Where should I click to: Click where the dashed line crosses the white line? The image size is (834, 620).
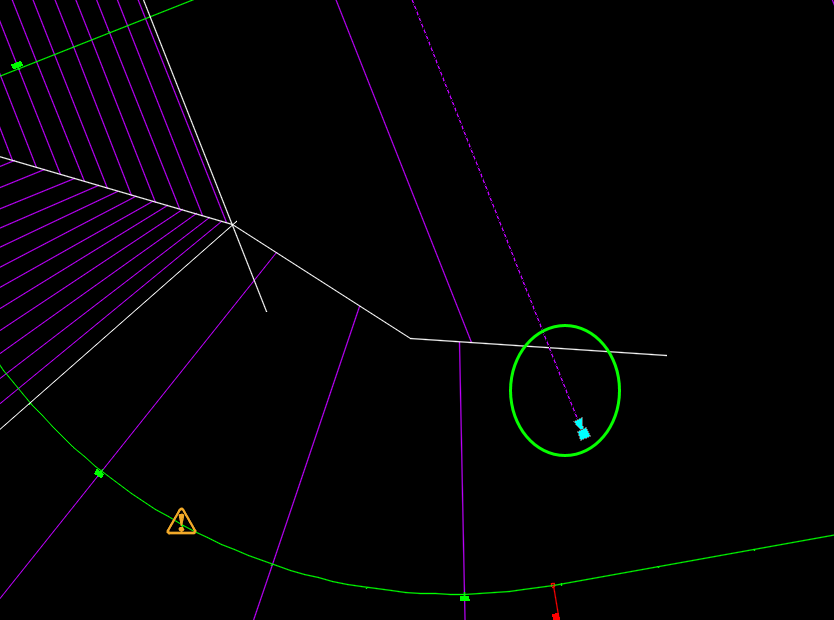point(546,347)
